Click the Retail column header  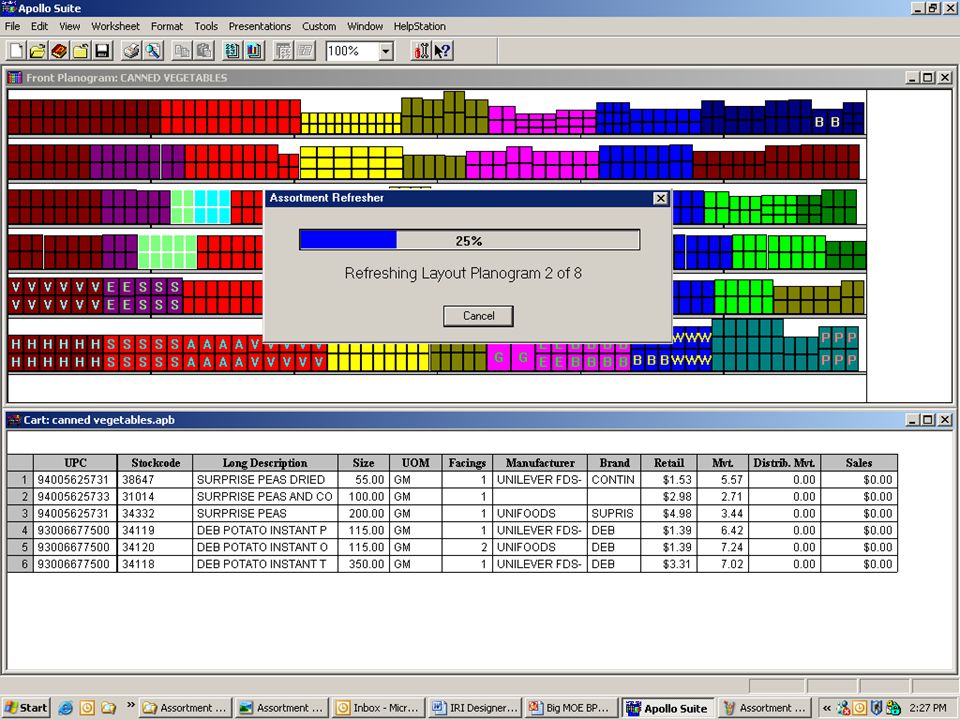click(669, 463)
